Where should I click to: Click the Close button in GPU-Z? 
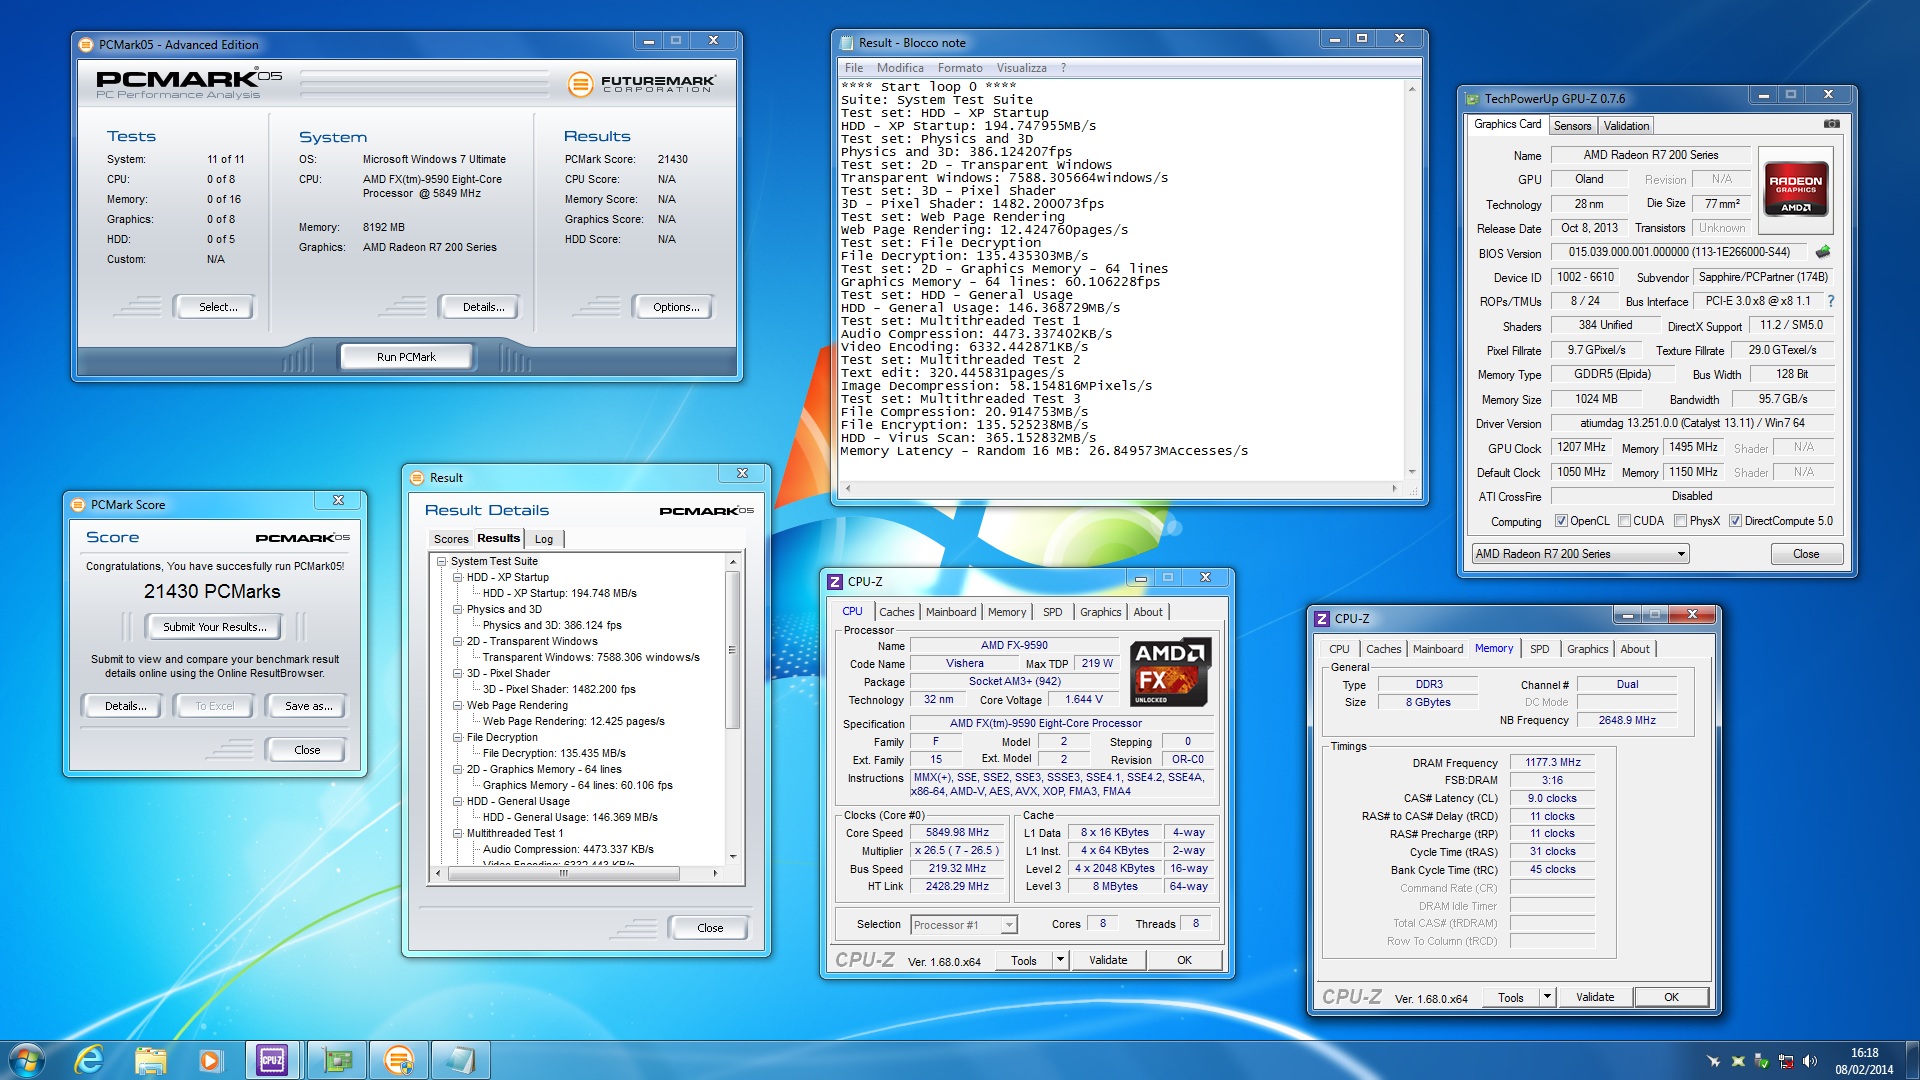[1806, 554]
